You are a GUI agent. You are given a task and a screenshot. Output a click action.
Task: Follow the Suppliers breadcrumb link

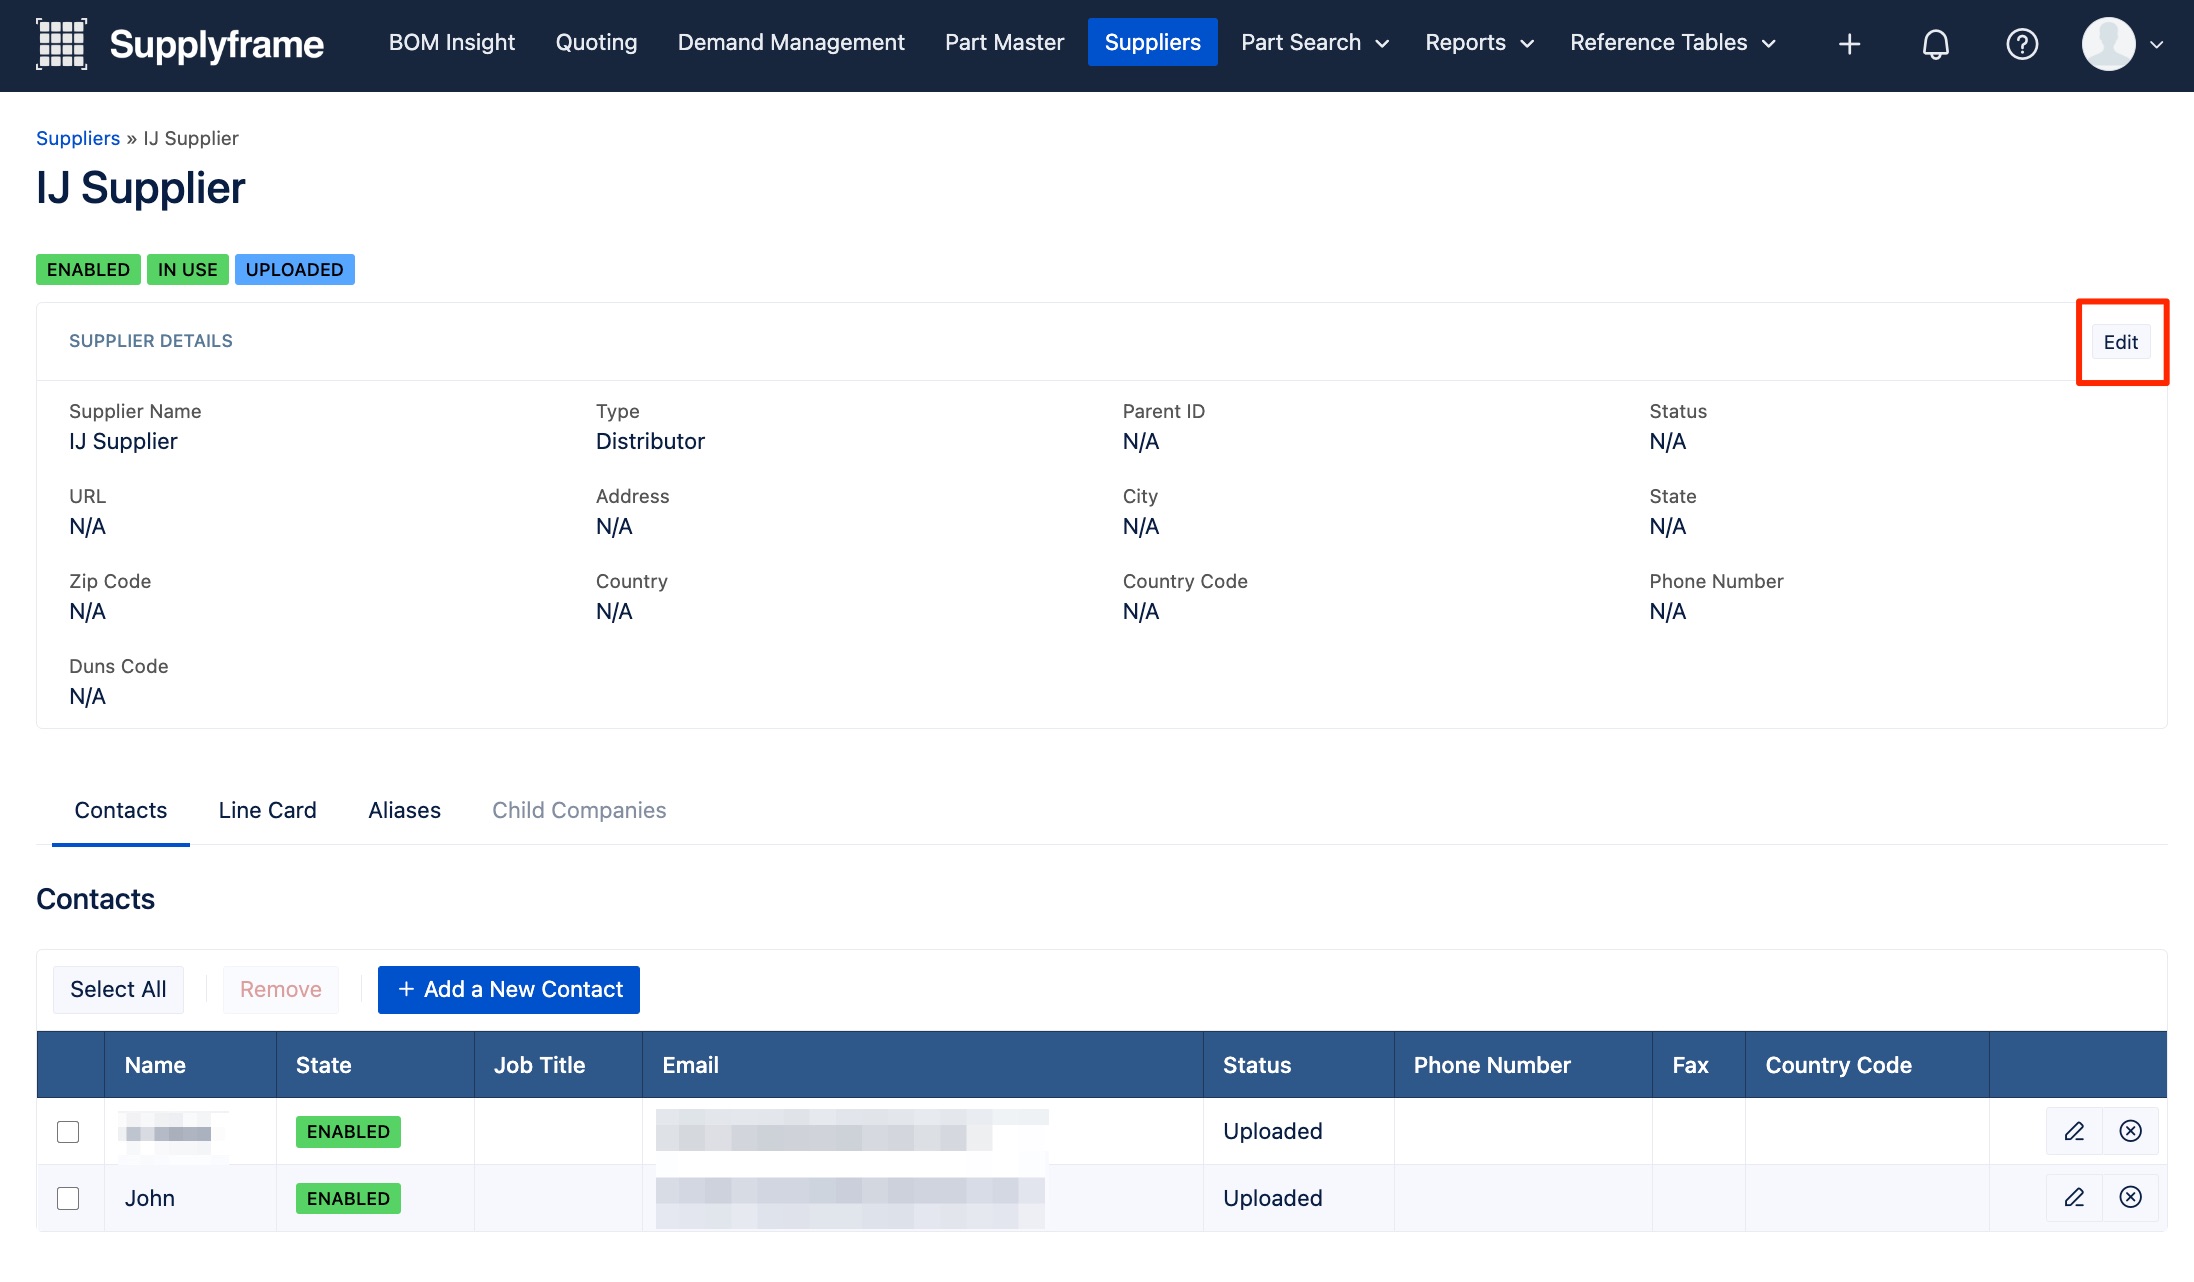(x=78, y=138)
